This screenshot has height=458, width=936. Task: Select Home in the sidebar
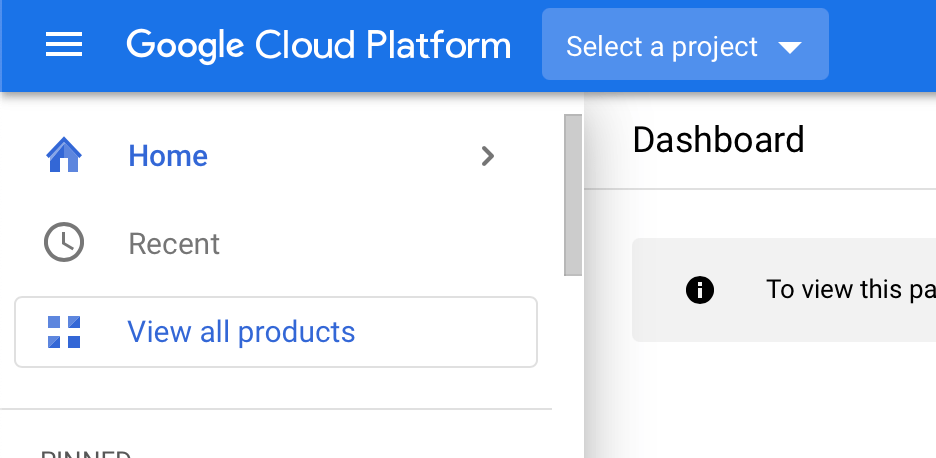pos(168,156)
